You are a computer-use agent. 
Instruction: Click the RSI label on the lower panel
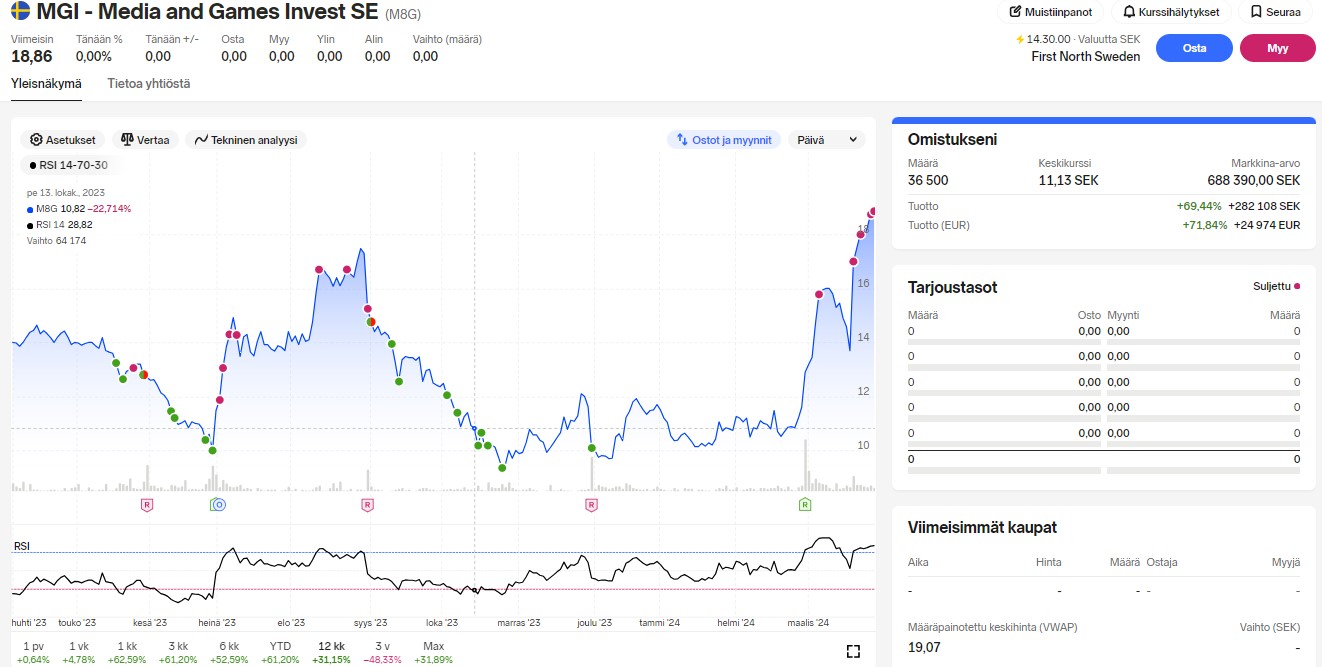[x=21, y=546]
